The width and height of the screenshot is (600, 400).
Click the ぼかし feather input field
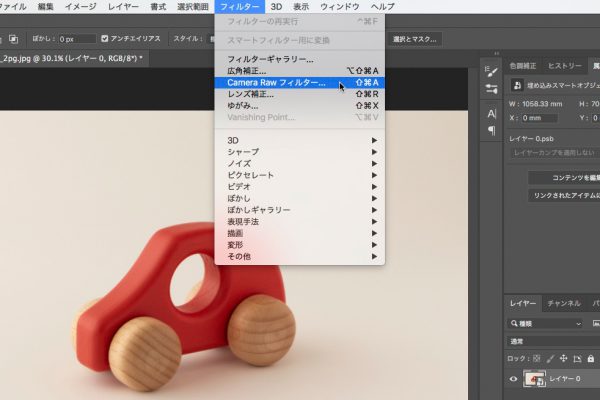tap(76, 39)
